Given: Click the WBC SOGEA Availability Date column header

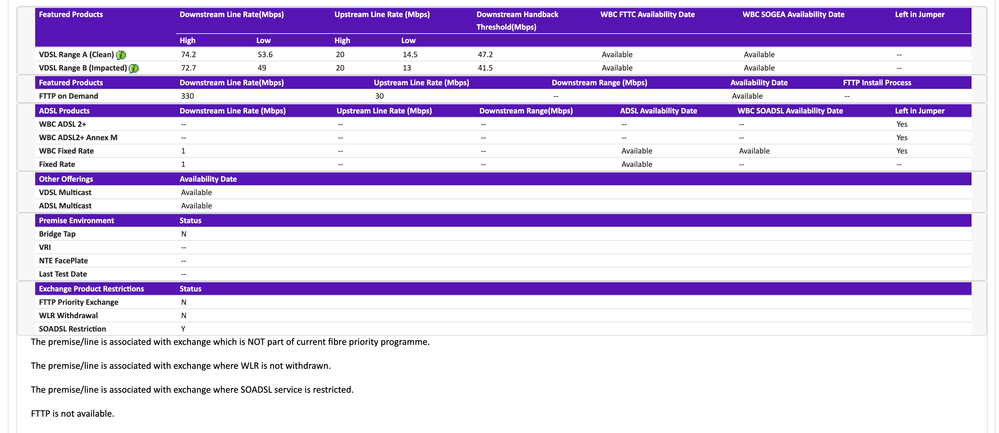Looking at the screenshot, I should pos(793,15).
